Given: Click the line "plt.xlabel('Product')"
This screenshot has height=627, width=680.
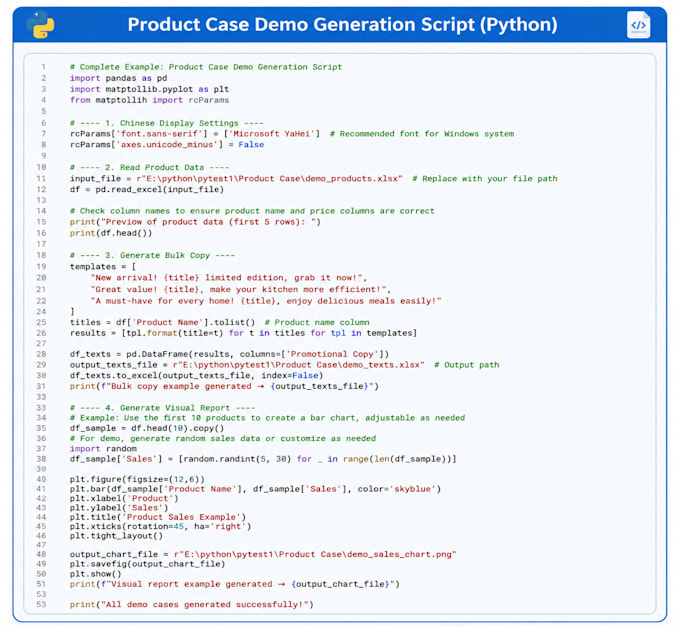Looking at the screenshot, I should [124, 499].
